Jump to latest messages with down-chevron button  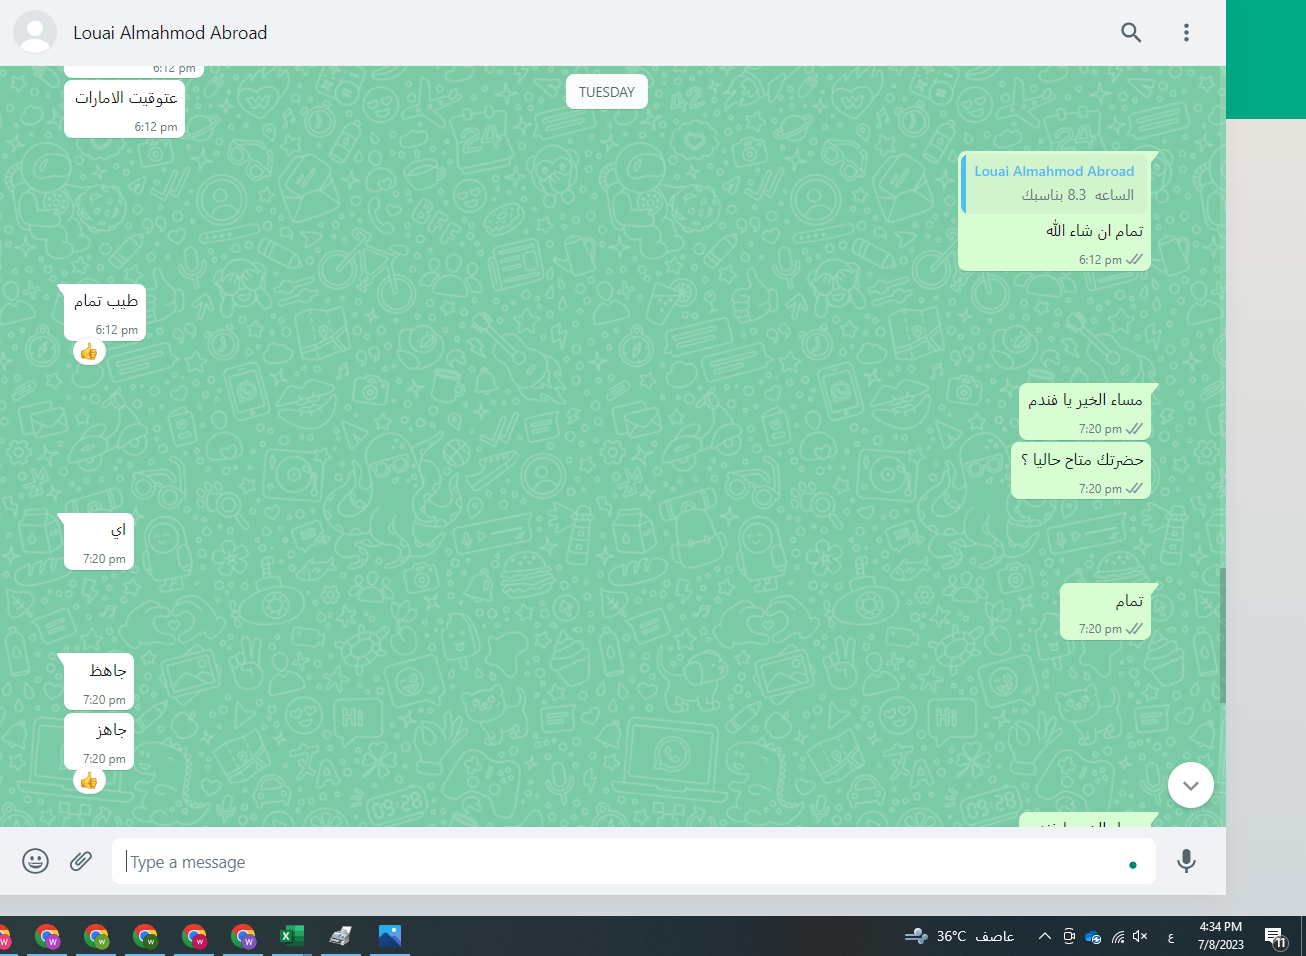click(x=1190, y=786)
